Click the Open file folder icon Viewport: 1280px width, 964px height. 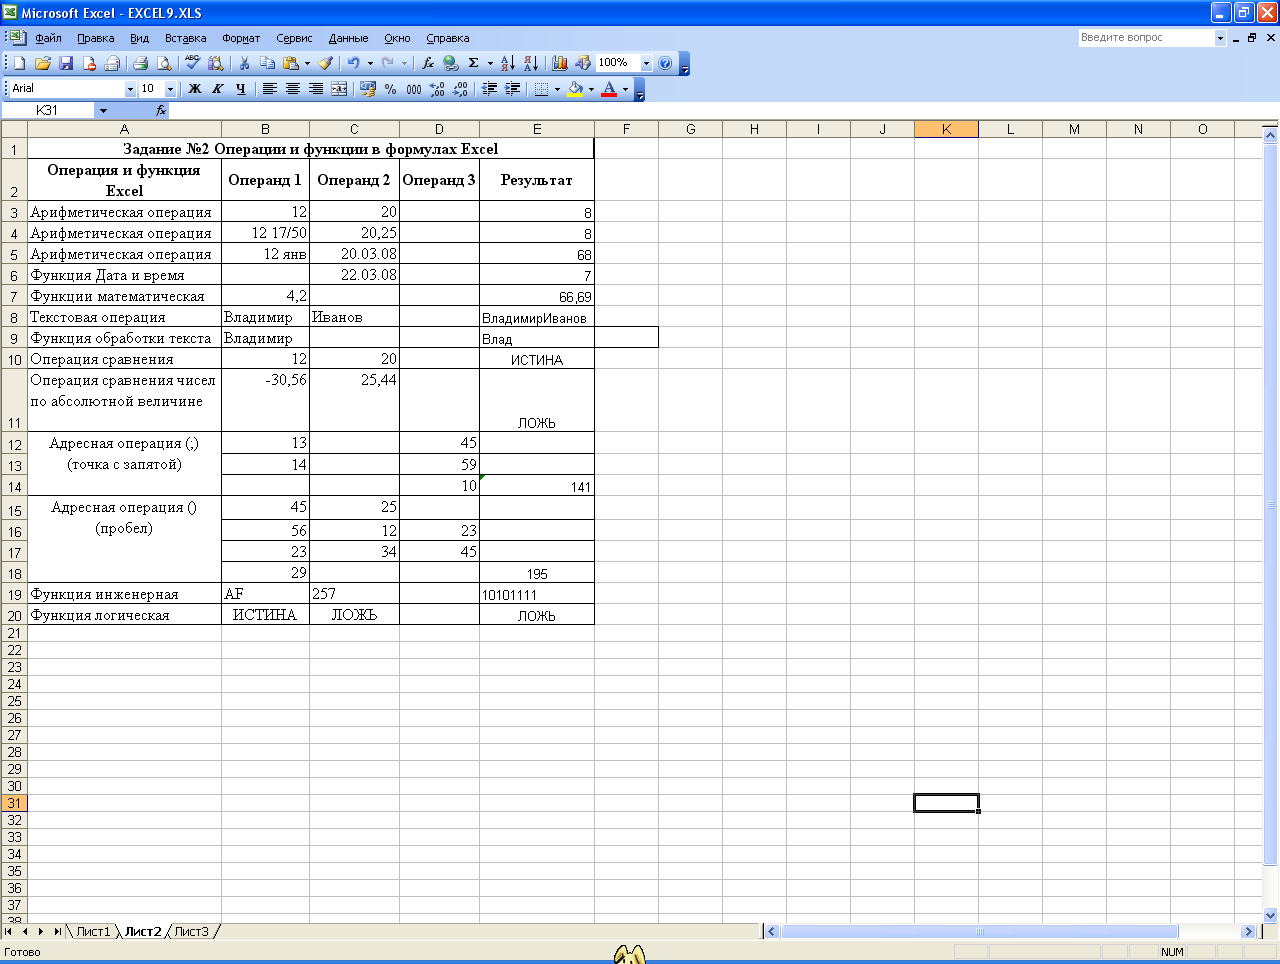coord(42,63)
